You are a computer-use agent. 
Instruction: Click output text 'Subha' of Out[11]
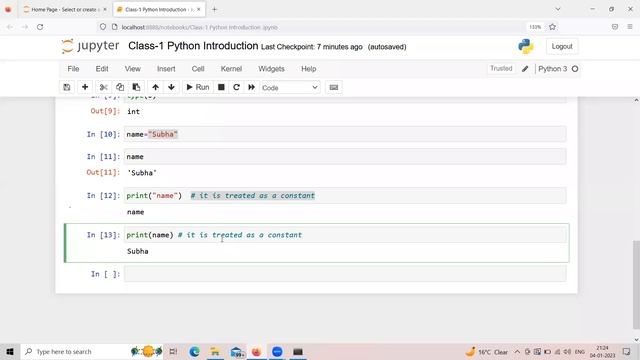click(142, 173)
